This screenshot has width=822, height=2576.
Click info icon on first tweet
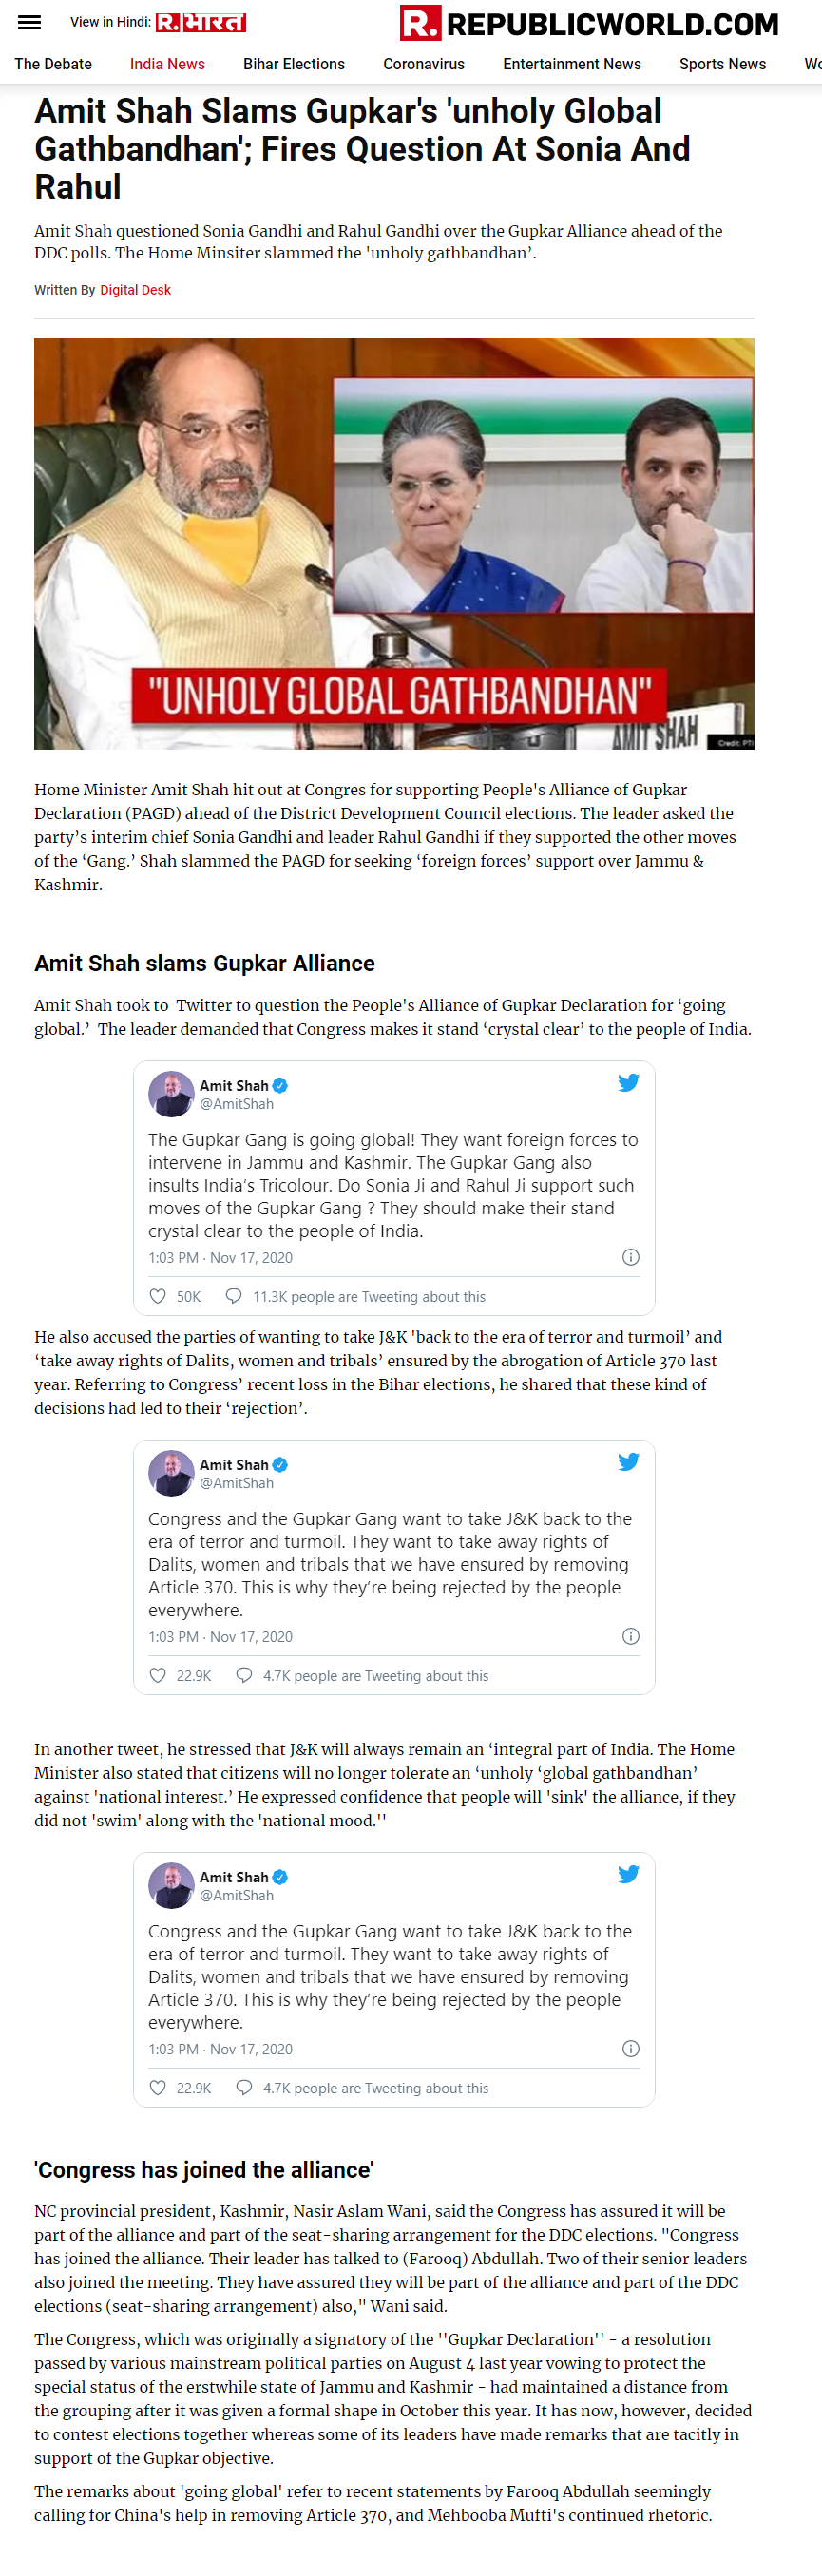pos(630,1257)
